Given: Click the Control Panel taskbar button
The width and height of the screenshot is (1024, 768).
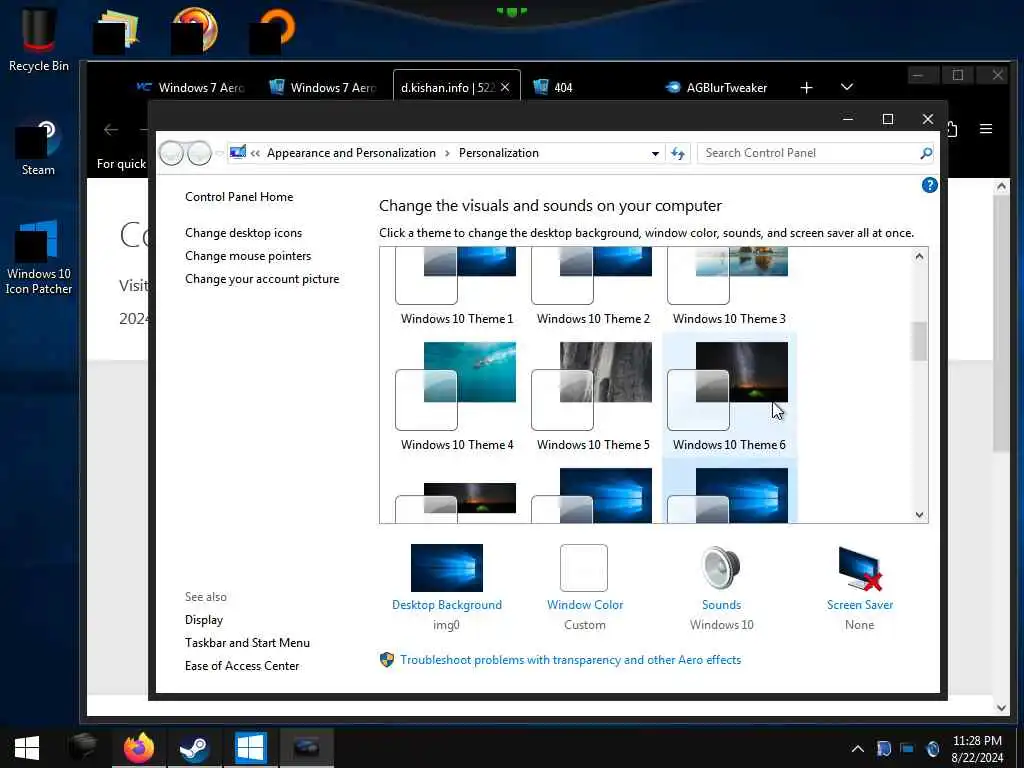Looking at the screenshot, I should point(306,748).
